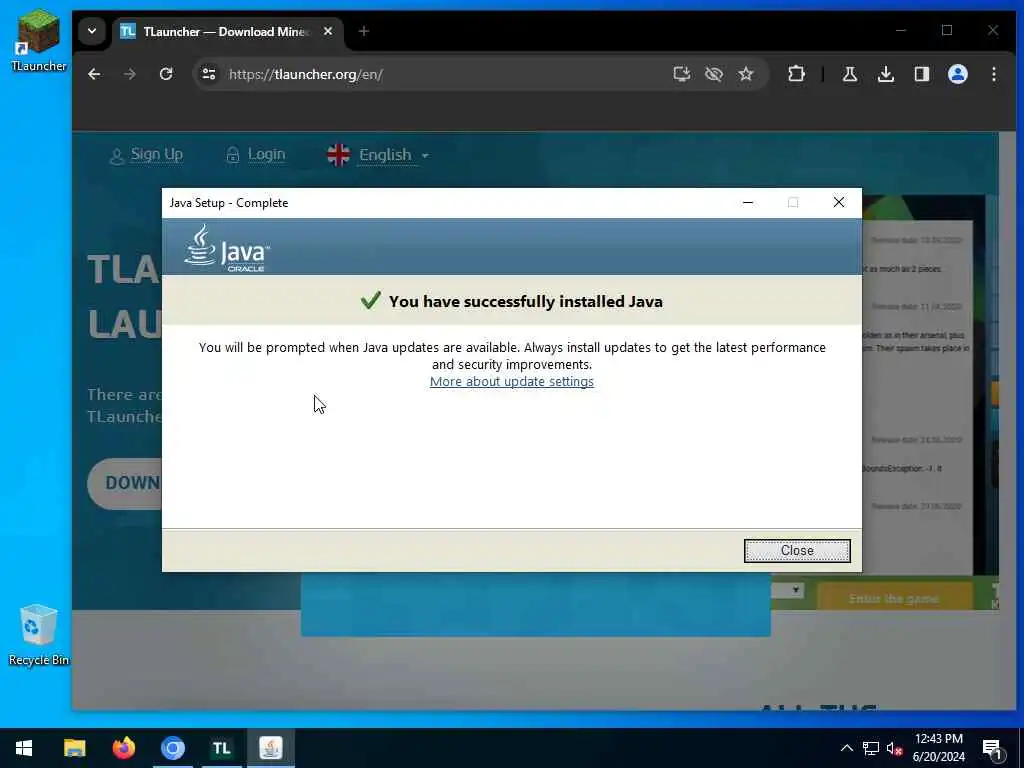Open the browser profile avatar
This screenshot has height=768, width=1024.
tap(957, 74)
